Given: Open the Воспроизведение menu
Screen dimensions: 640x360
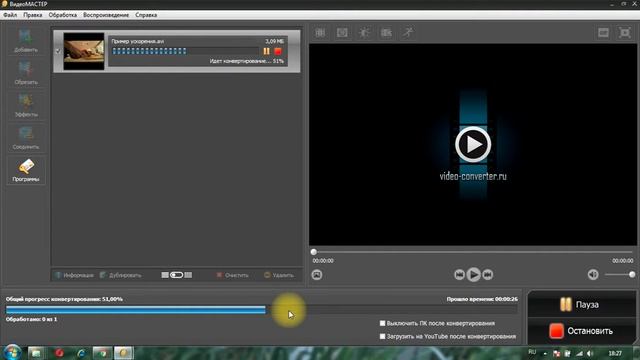Looking at the screenshot, I should 106,15.
